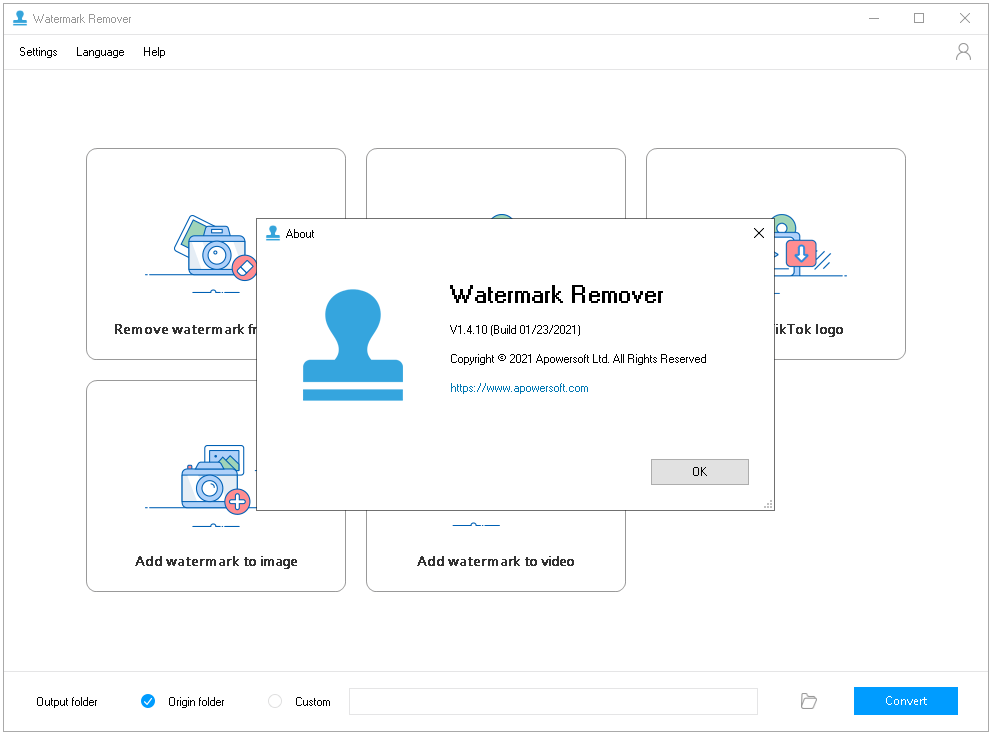Screen dimensions: 992x736
Task: Open the Language menu
Action: pos(100,52)
